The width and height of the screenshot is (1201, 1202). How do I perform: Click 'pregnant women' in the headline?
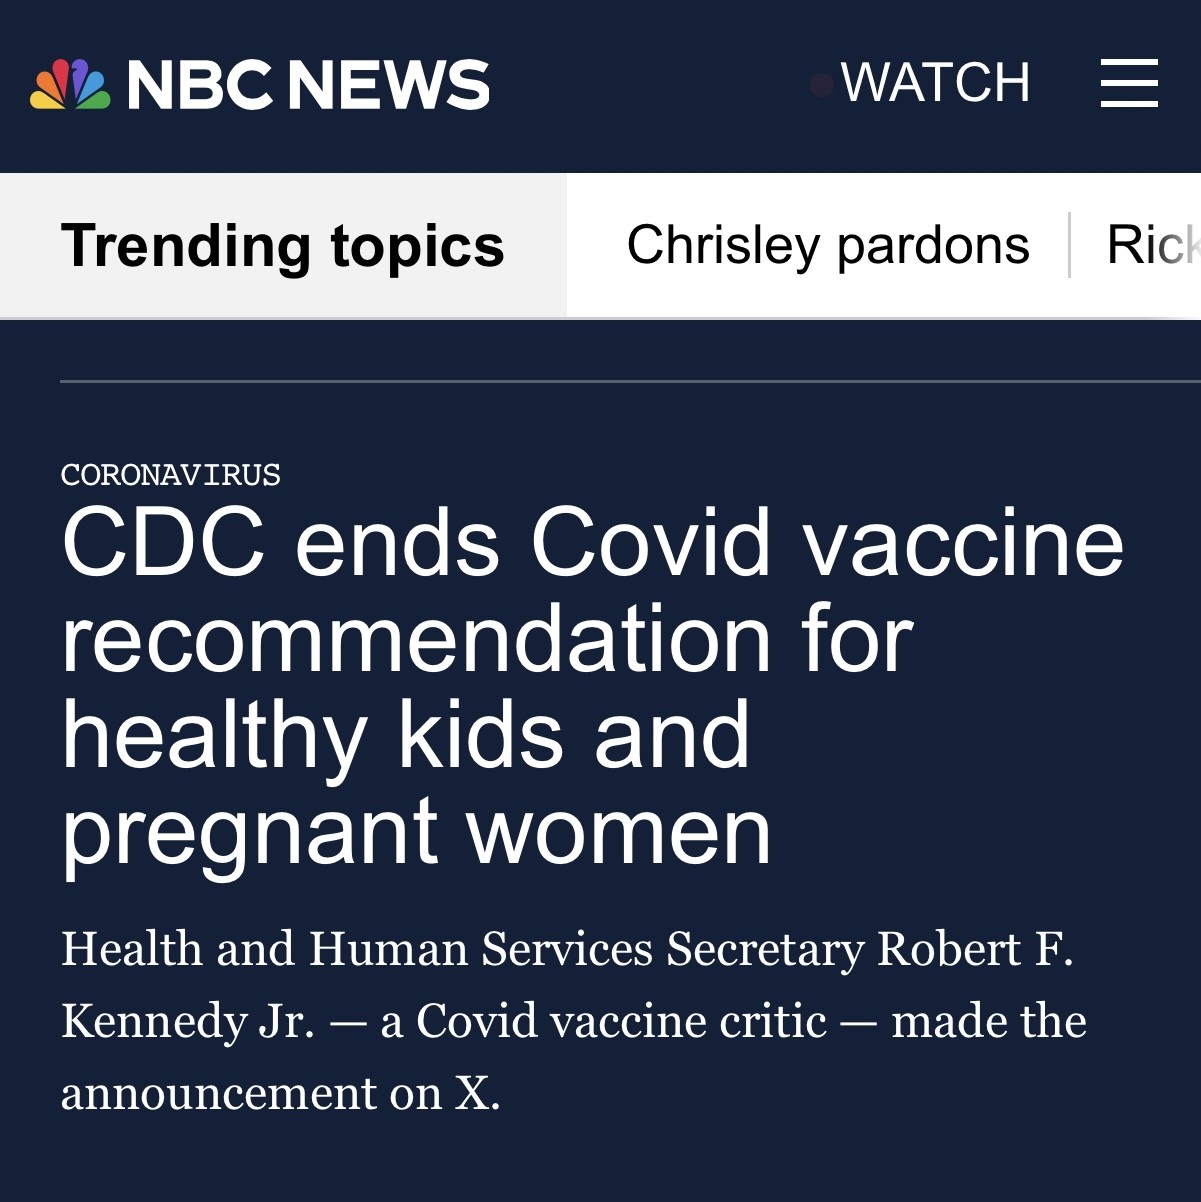[416, 832]
